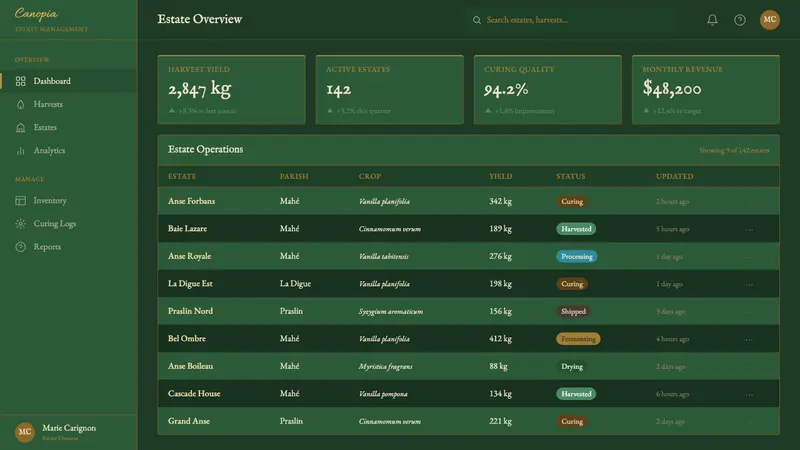Open Inventory page
The height and width of the screenshot is (450, 800).
click(x=69, y=201)
